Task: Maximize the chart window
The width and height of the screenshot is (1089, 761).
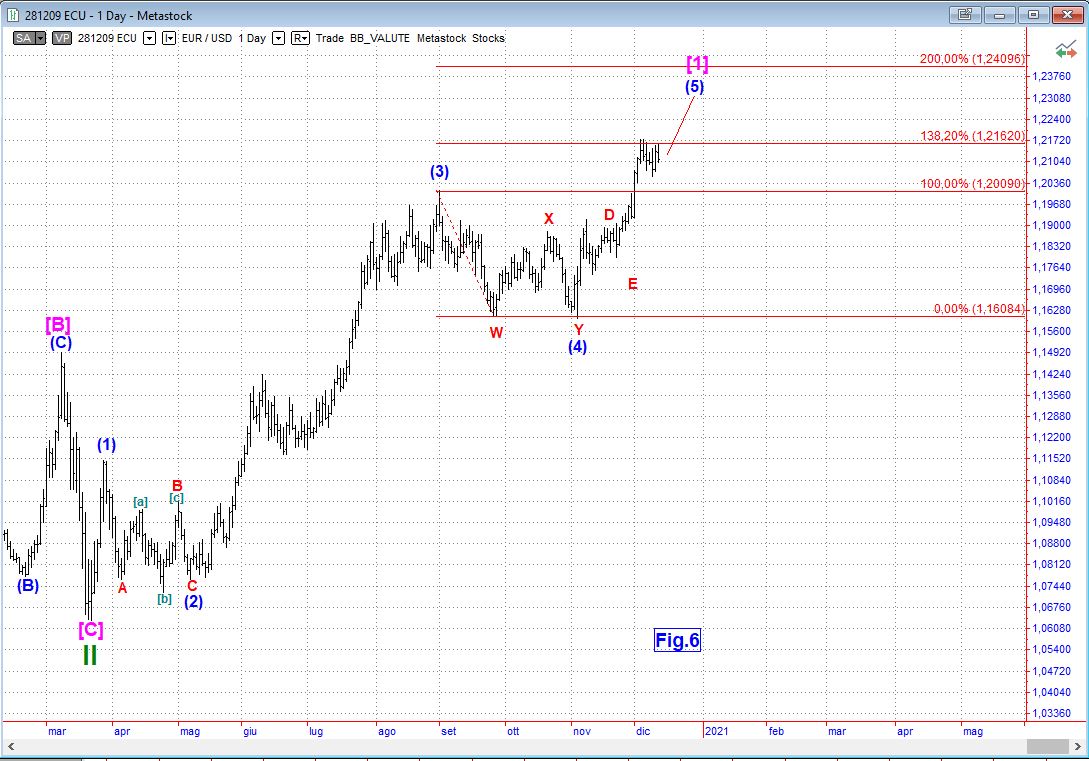Action: coord(1034,15)
